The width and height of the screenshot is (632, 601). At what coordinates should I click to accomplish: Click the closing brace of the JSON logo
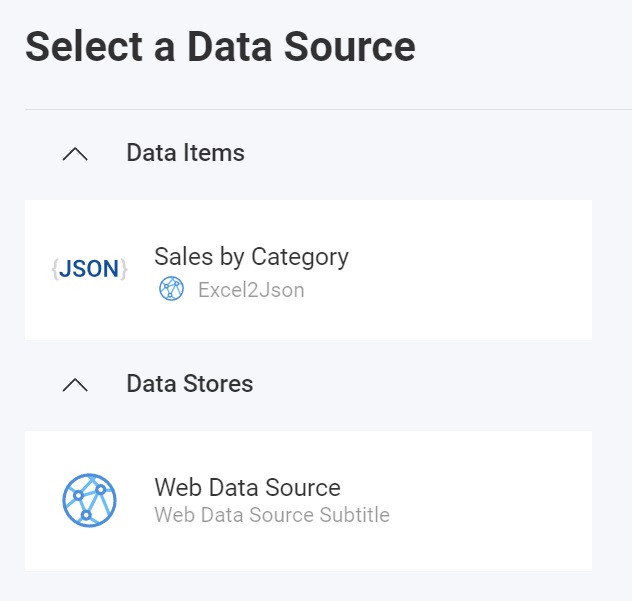pos(124,269)
